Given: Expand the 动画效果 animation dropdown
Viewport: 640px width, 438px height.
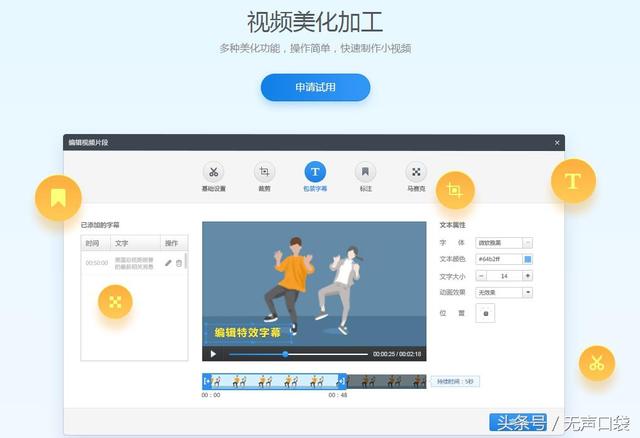Looking at the screenshot, I should click(528, 292).
